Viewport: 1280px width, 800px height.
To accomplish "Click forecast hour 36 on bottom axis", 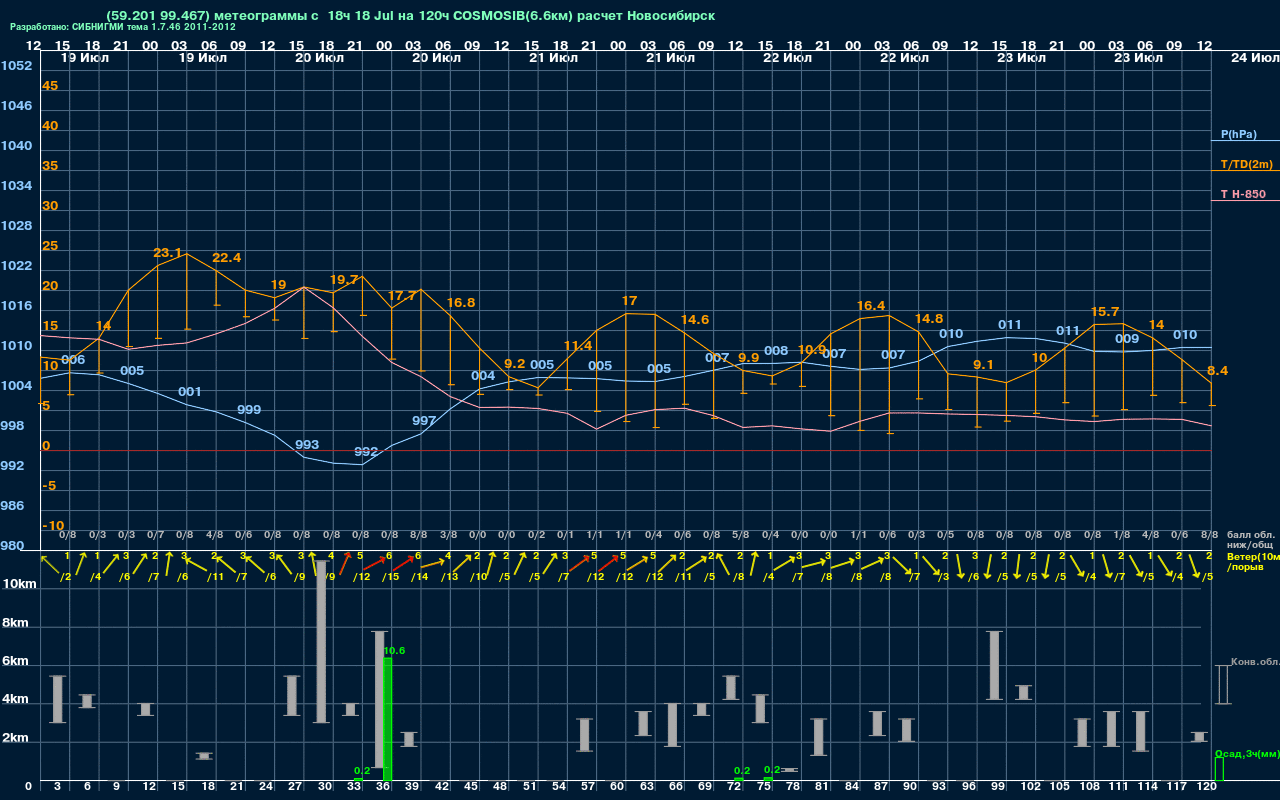I will coord(383,788).
